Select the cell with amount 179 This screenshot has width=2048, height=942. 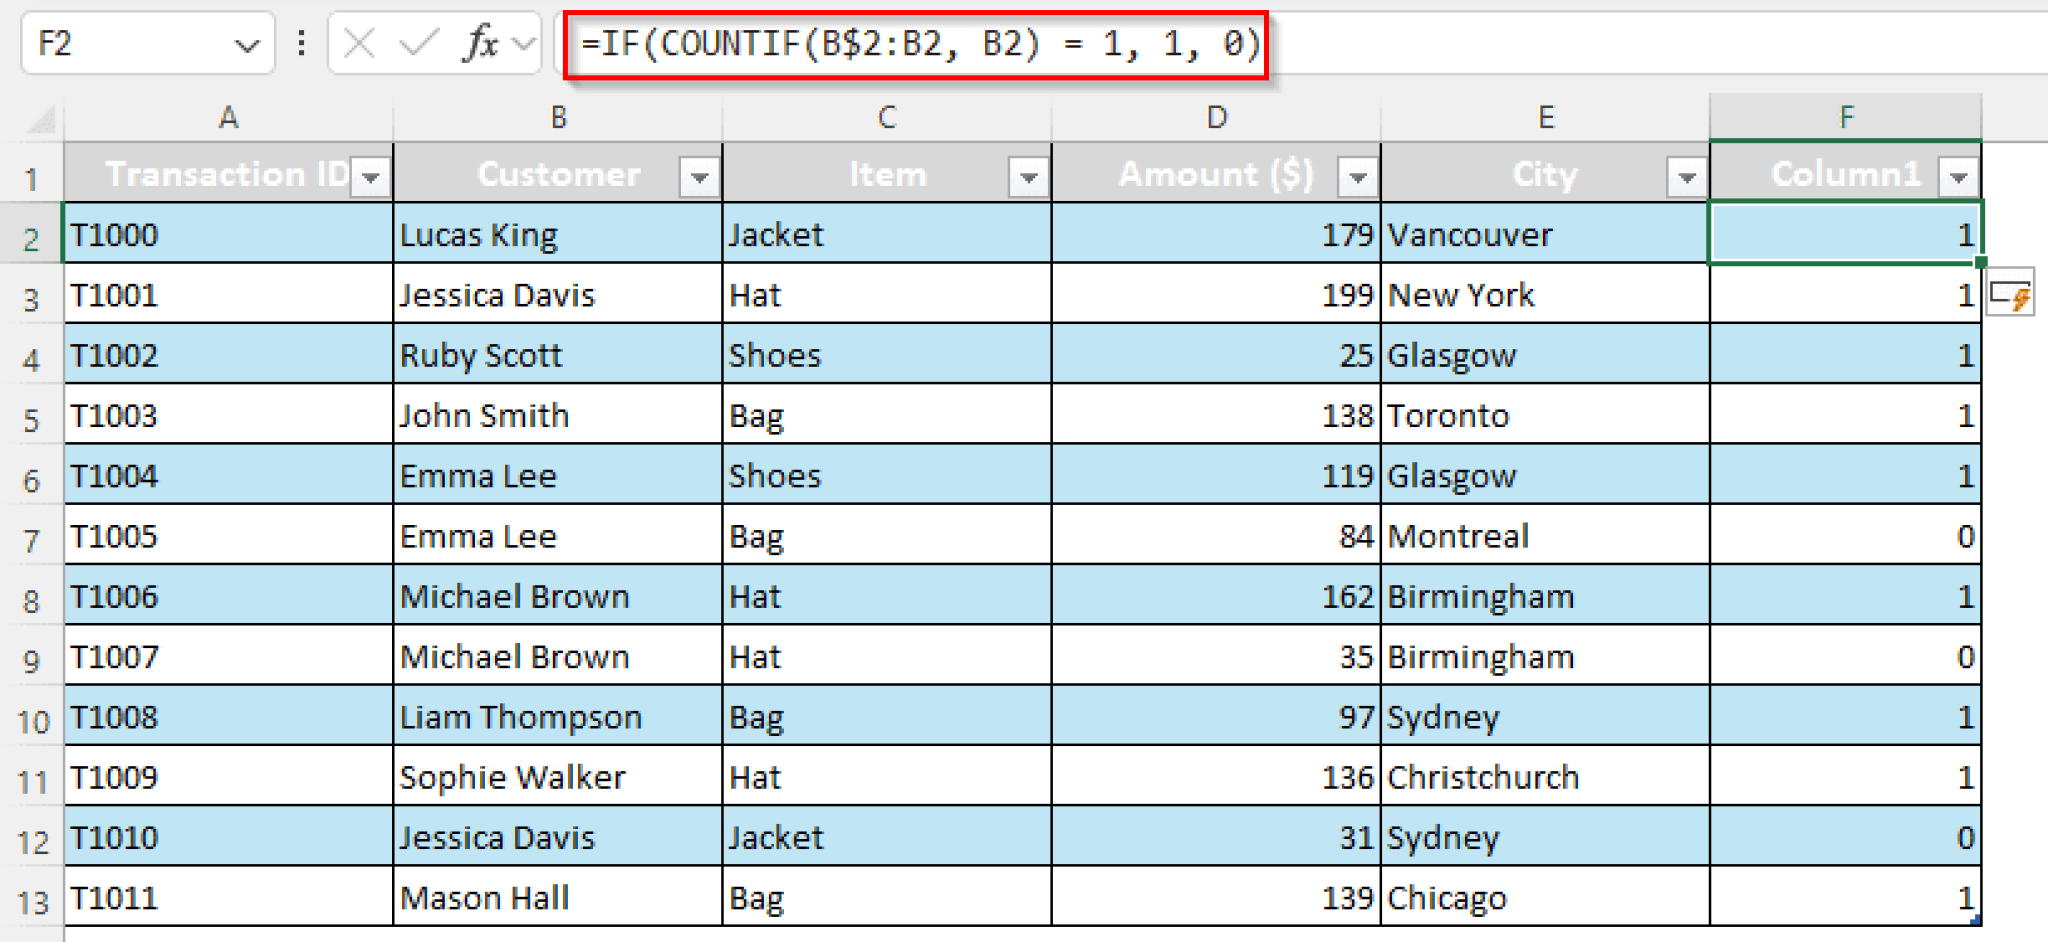1216,234
